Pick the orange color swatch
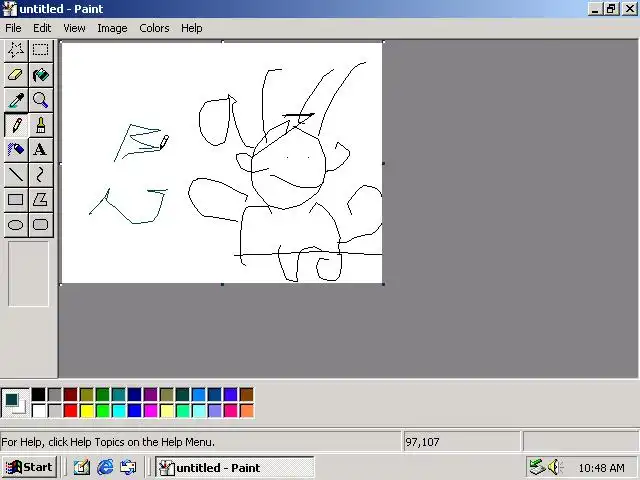This screenshot has height=480, width=640. point(247,411)
